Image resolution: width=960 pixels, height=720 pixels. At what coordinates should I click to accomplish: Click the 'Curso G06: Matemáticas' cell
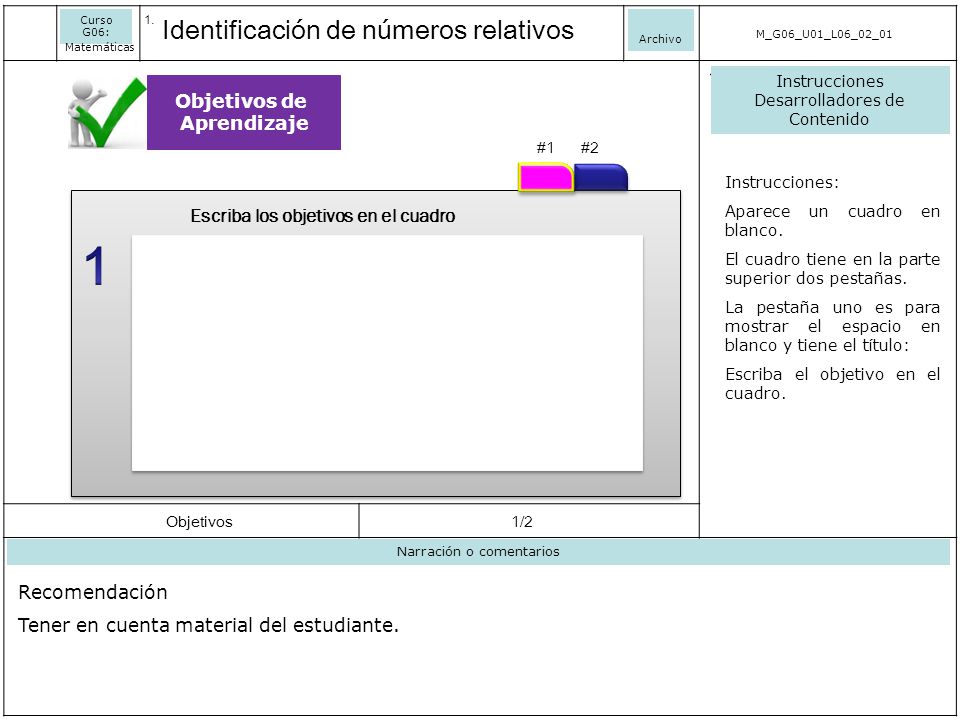[x=97, y=34]
